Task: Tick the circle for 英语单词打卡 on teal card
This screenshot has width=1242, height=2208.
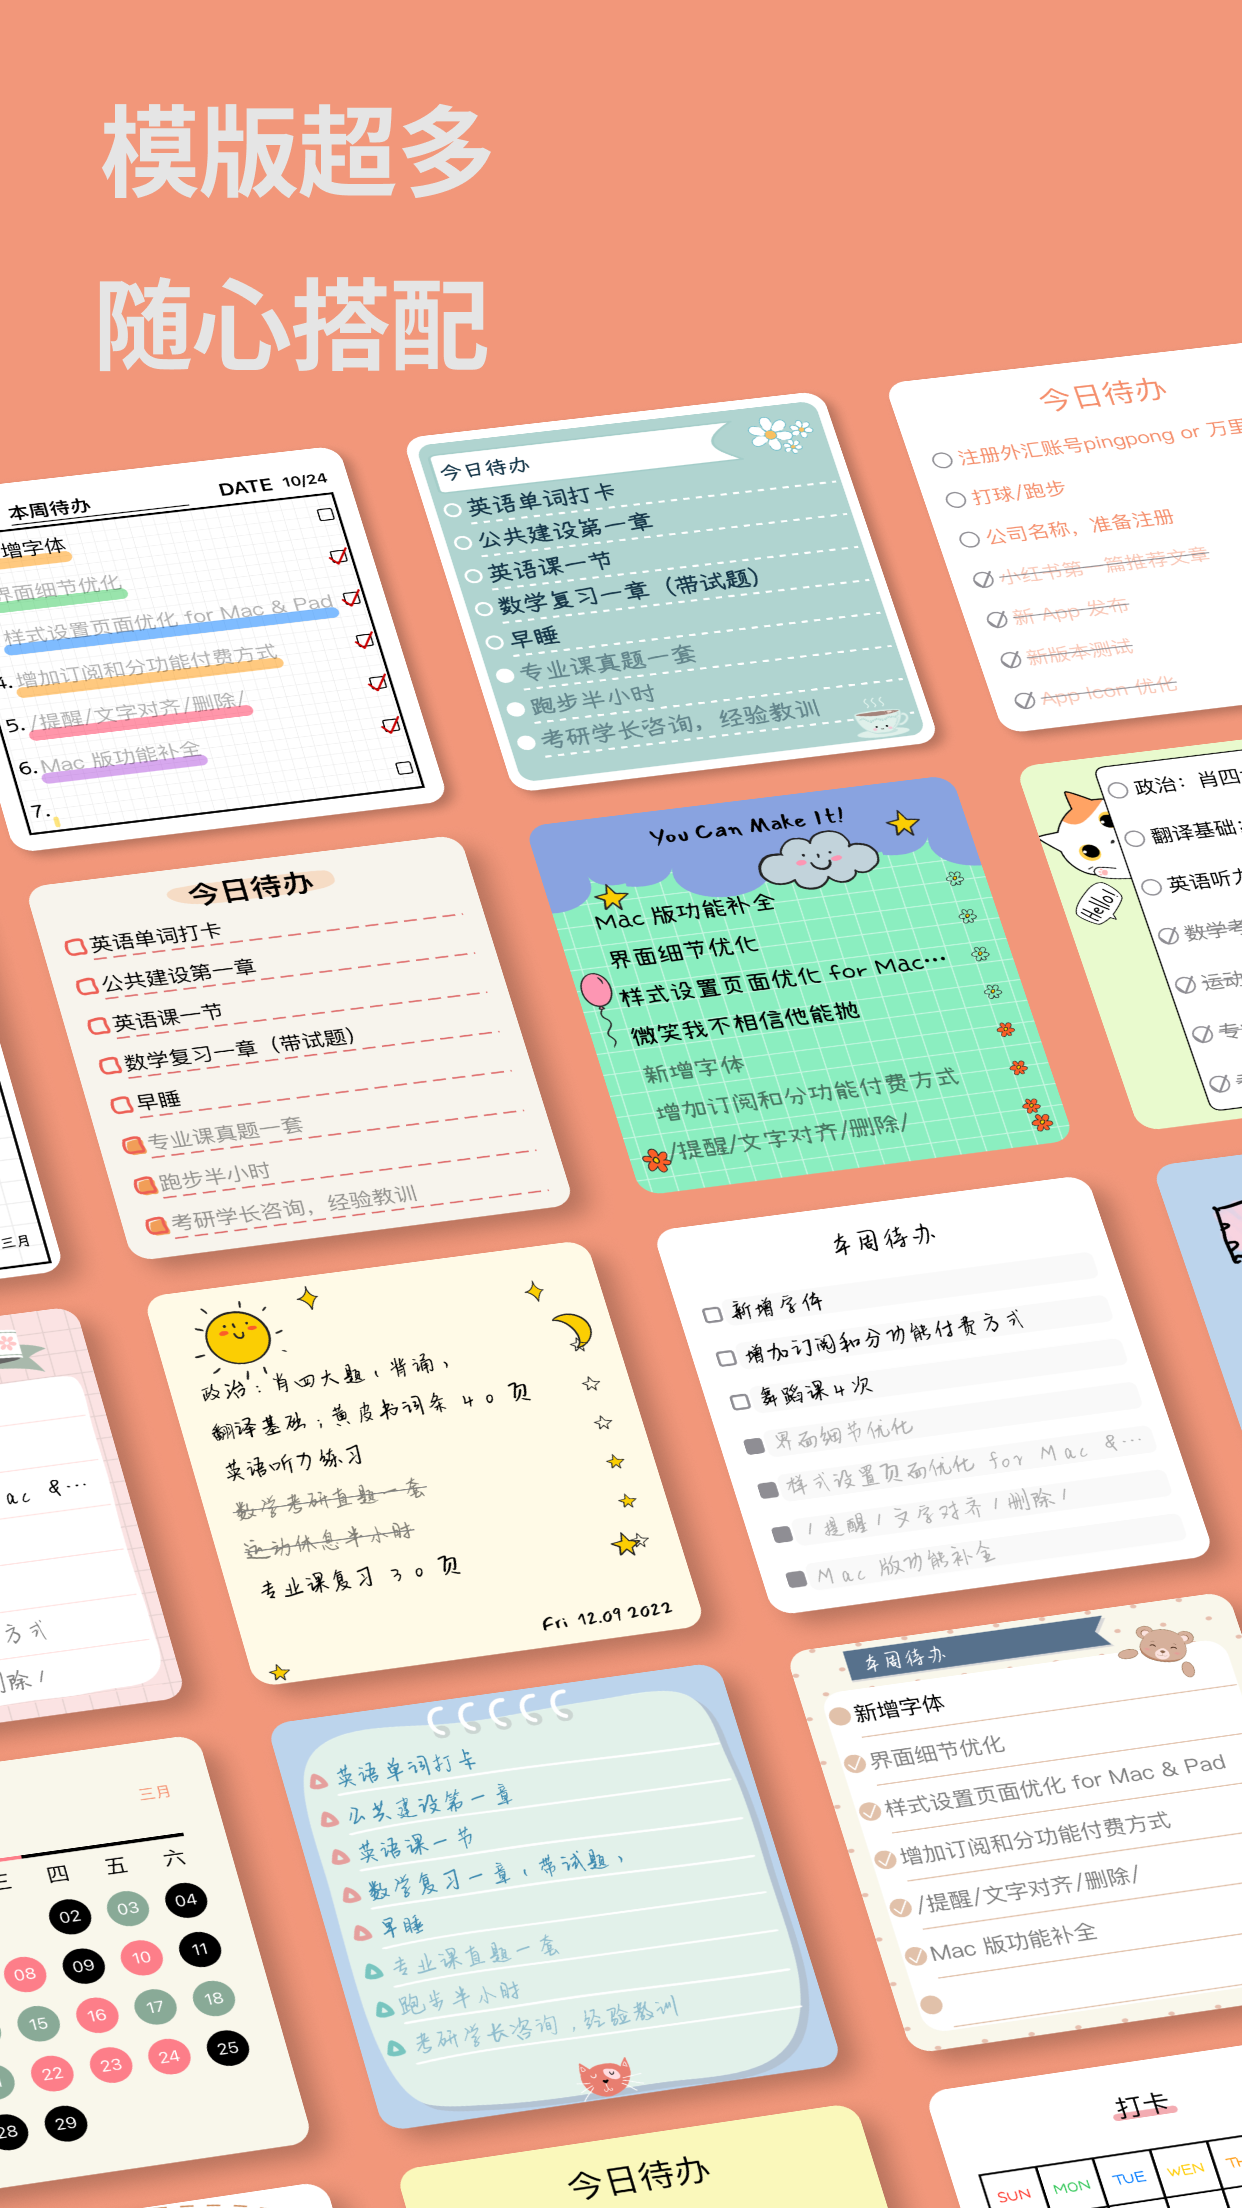Action: click(x=452, y=509)
